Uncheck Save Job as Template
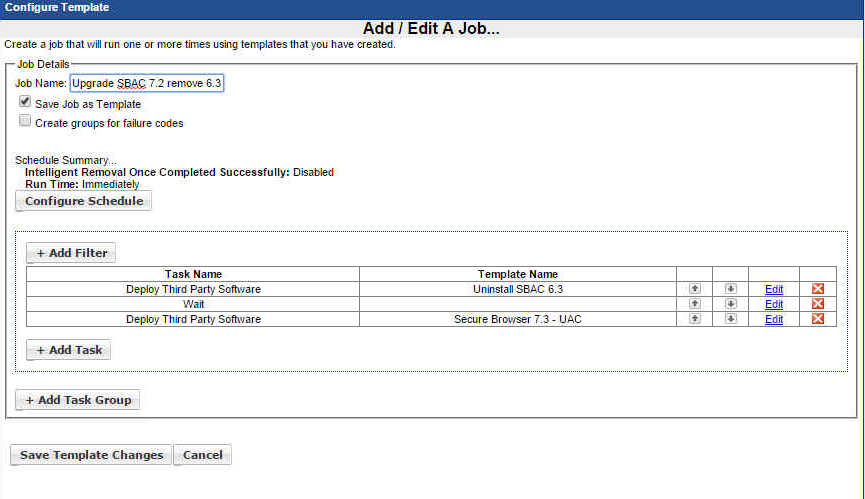865x499 pixels. pos(25,102)
